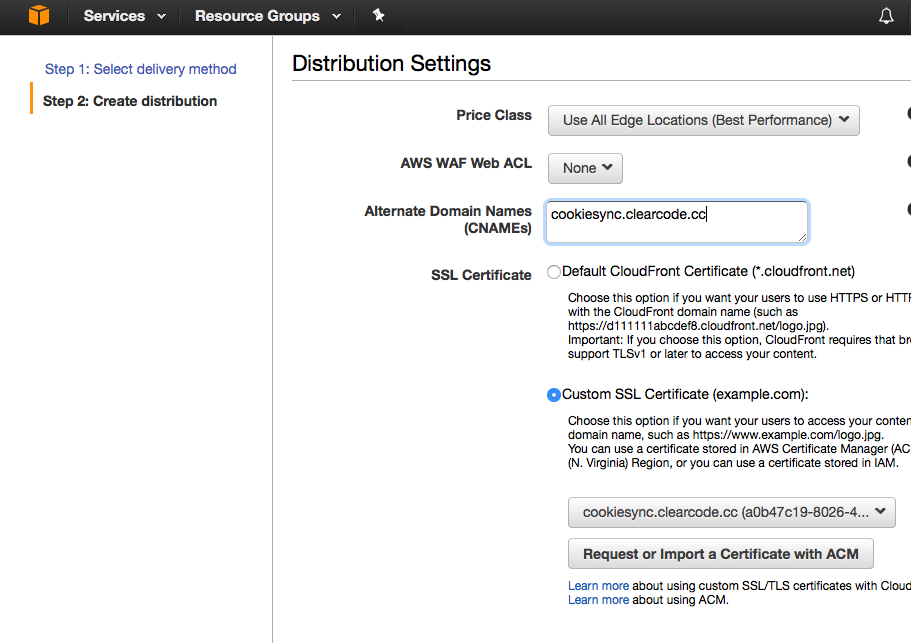
Task: Select Custom SSL Certificate radio button
Action: [x=554, y=395]
